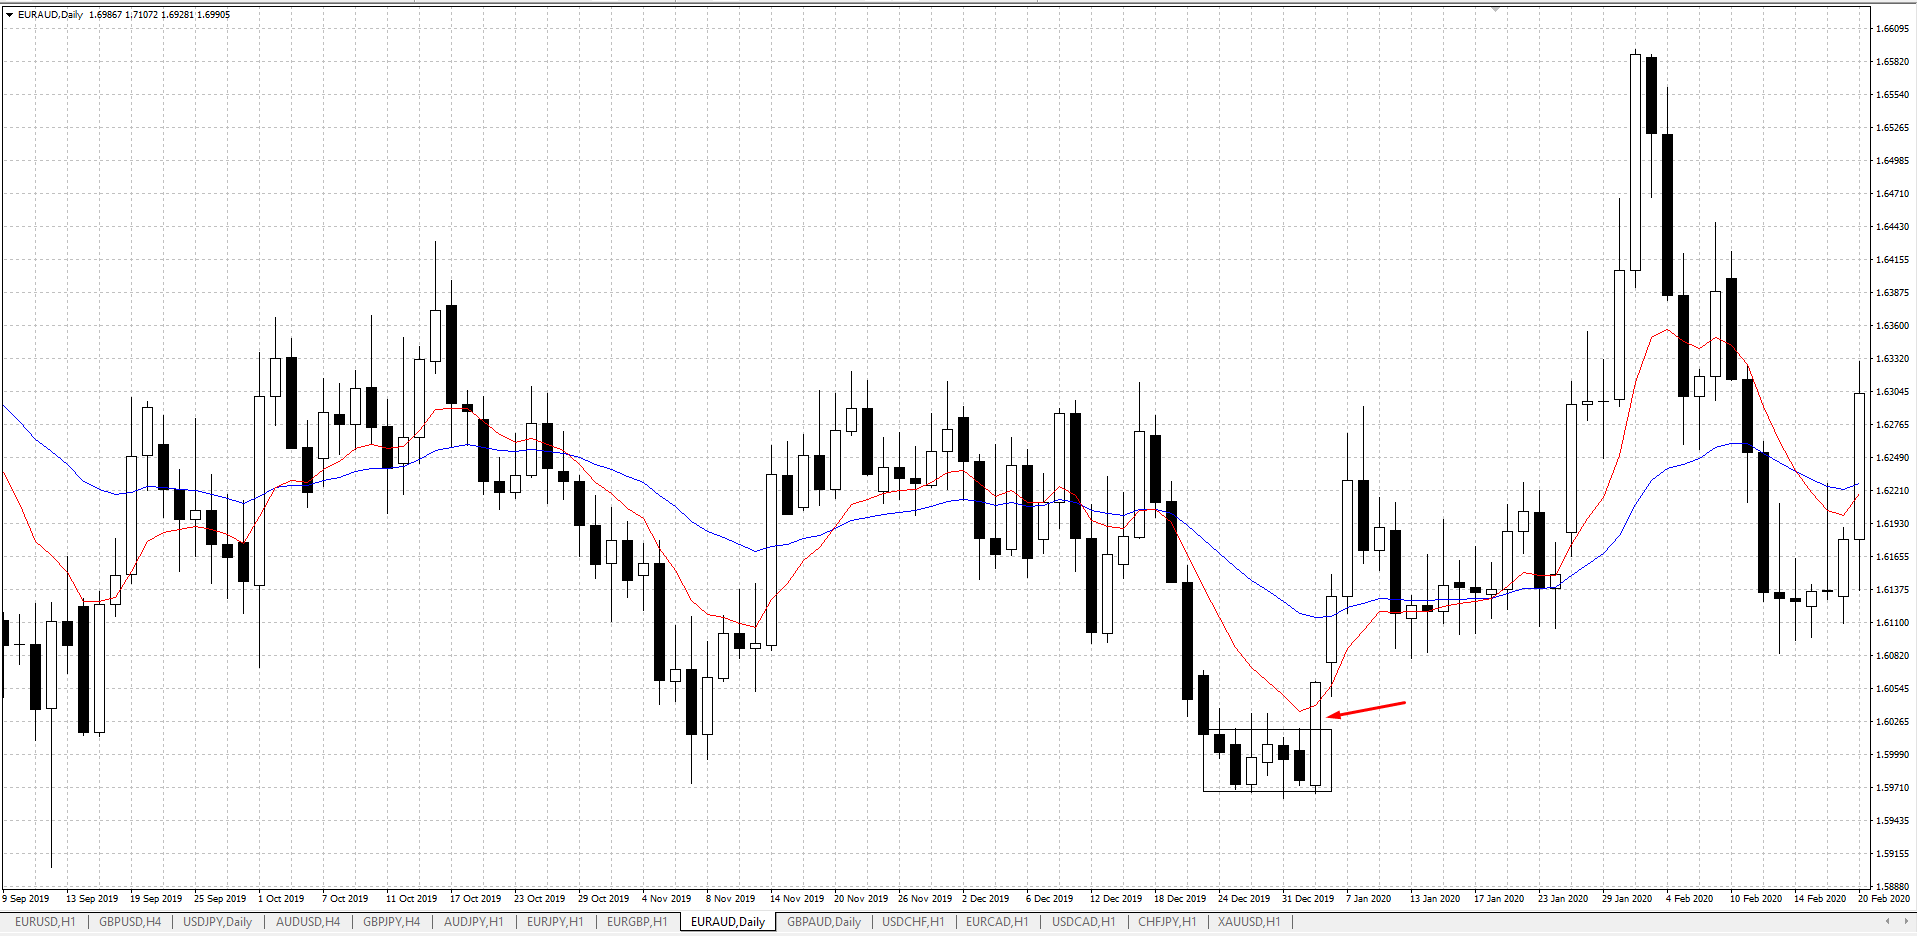Switch to XAUUSD,H1 gold chart tab
This screenshot has width=1917, height=936.
1249,922
